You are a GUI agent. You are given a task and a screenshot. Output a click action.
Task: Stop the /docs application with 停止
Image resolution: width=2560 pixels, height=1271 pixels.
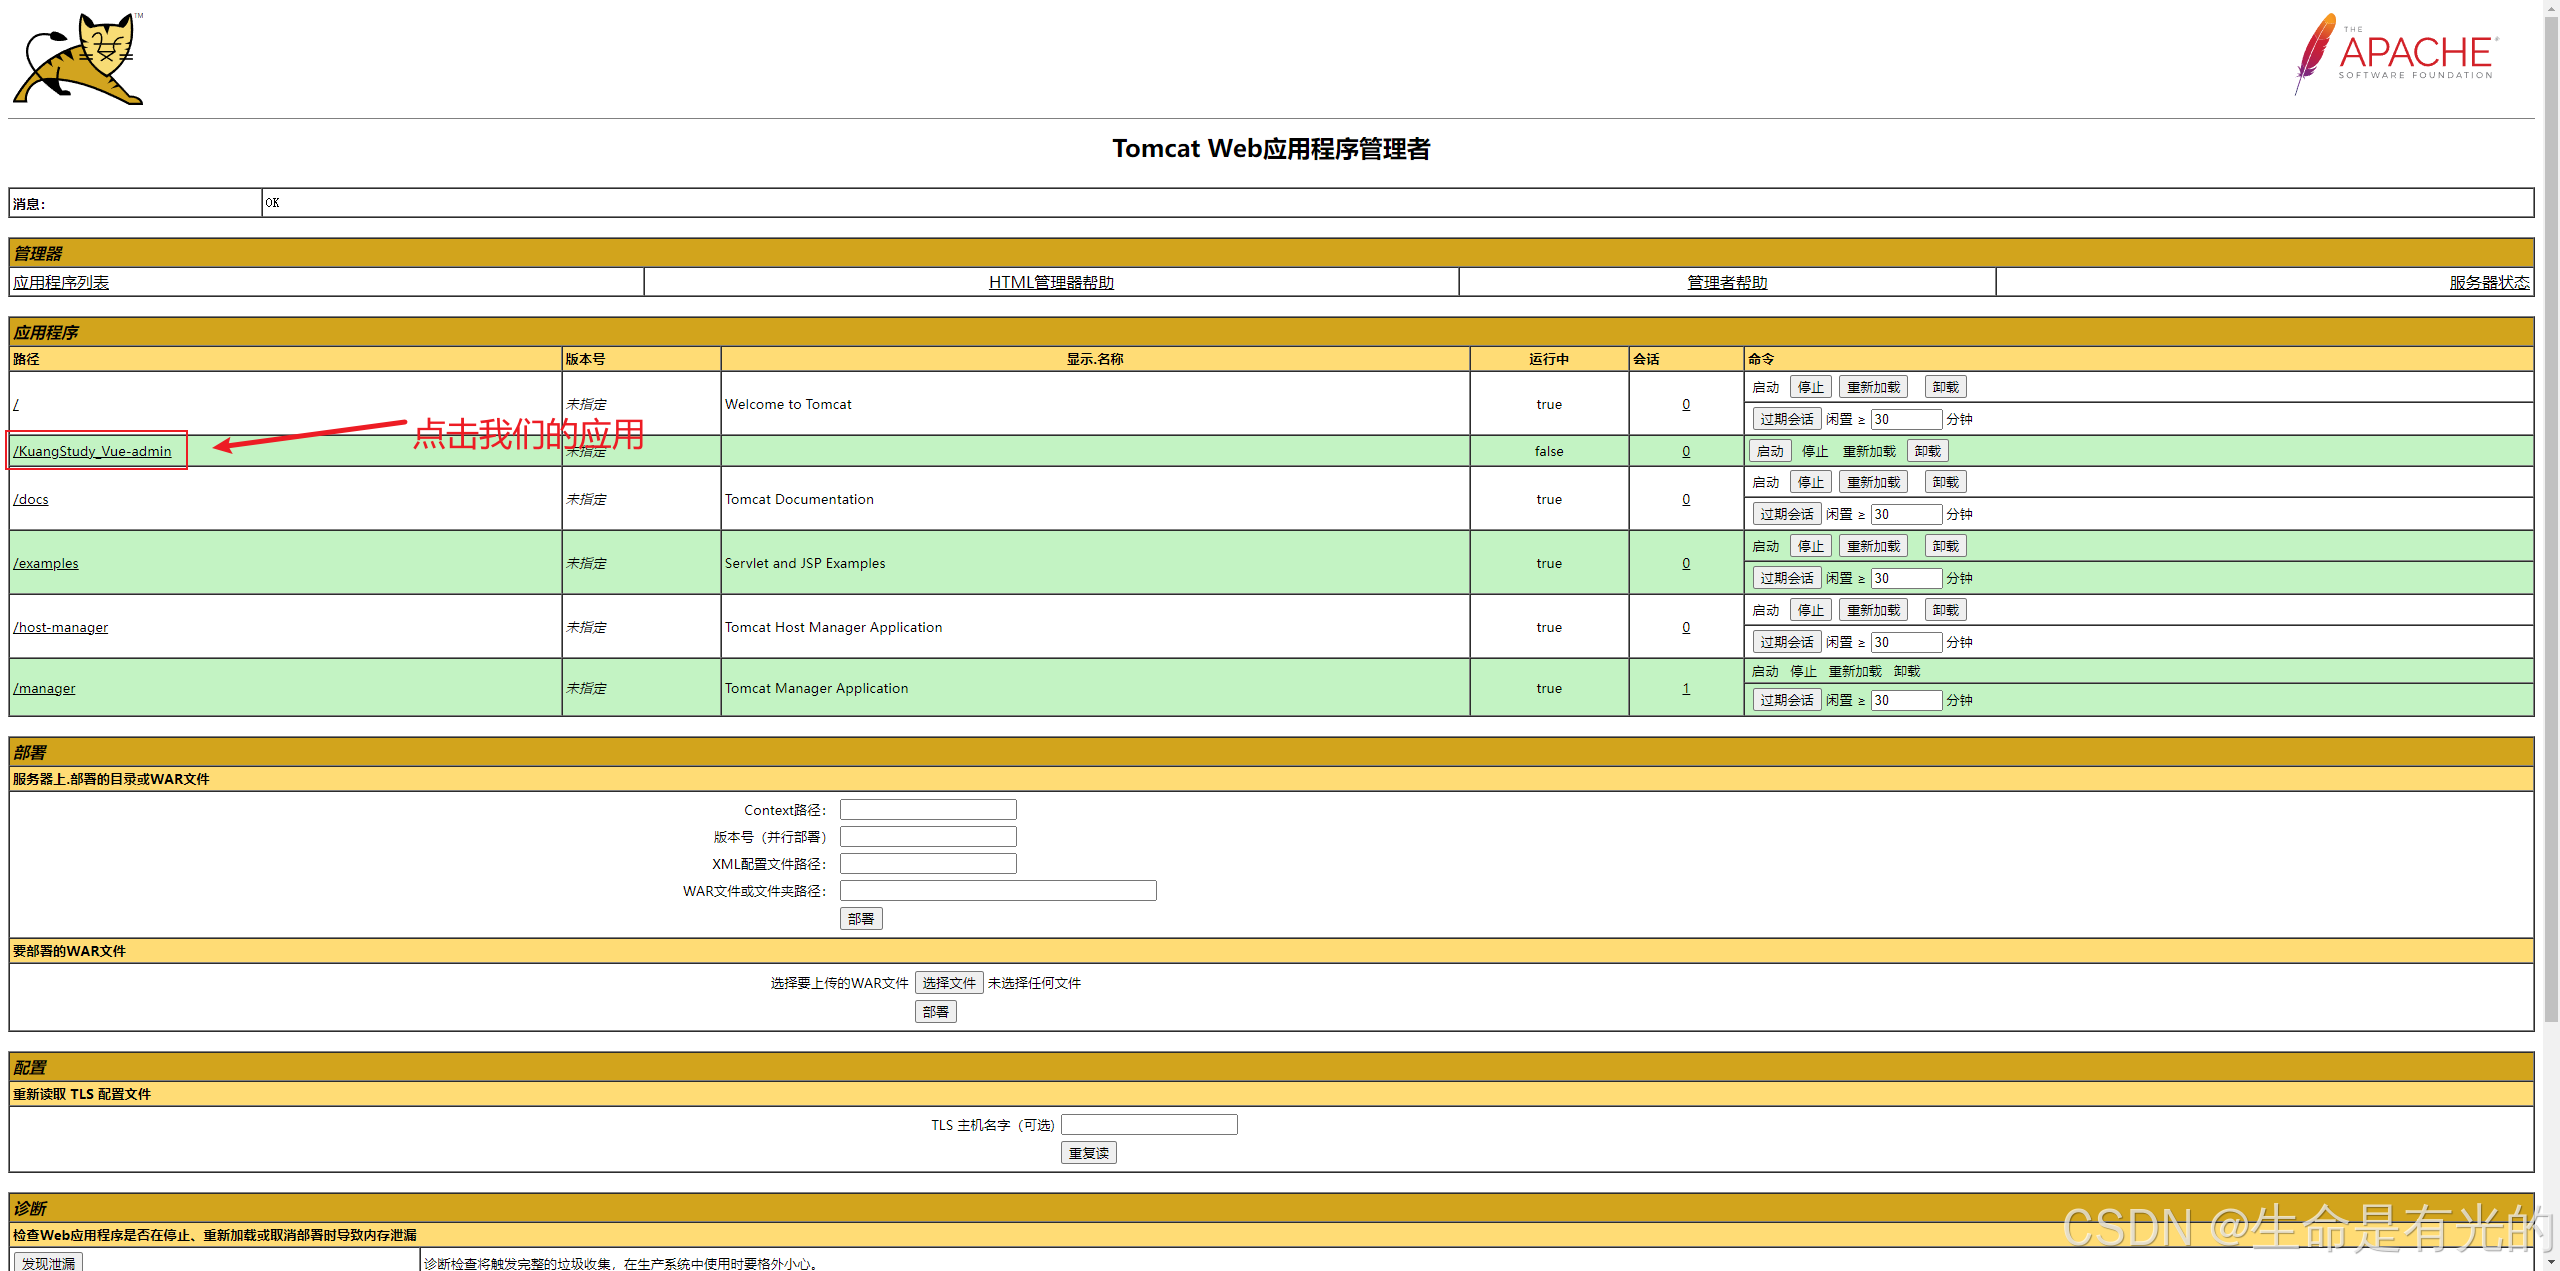pos(1810,482)
